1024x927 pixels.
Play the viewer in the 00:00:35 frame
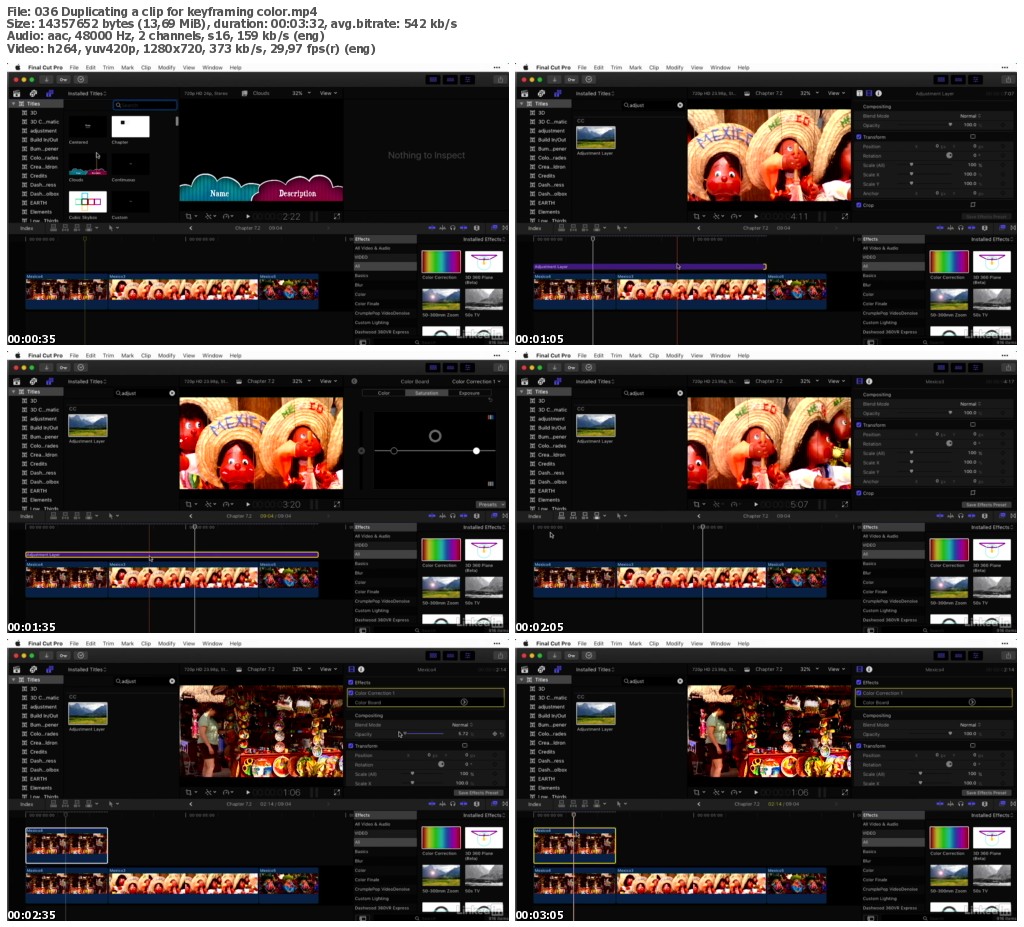click(248, 216)
